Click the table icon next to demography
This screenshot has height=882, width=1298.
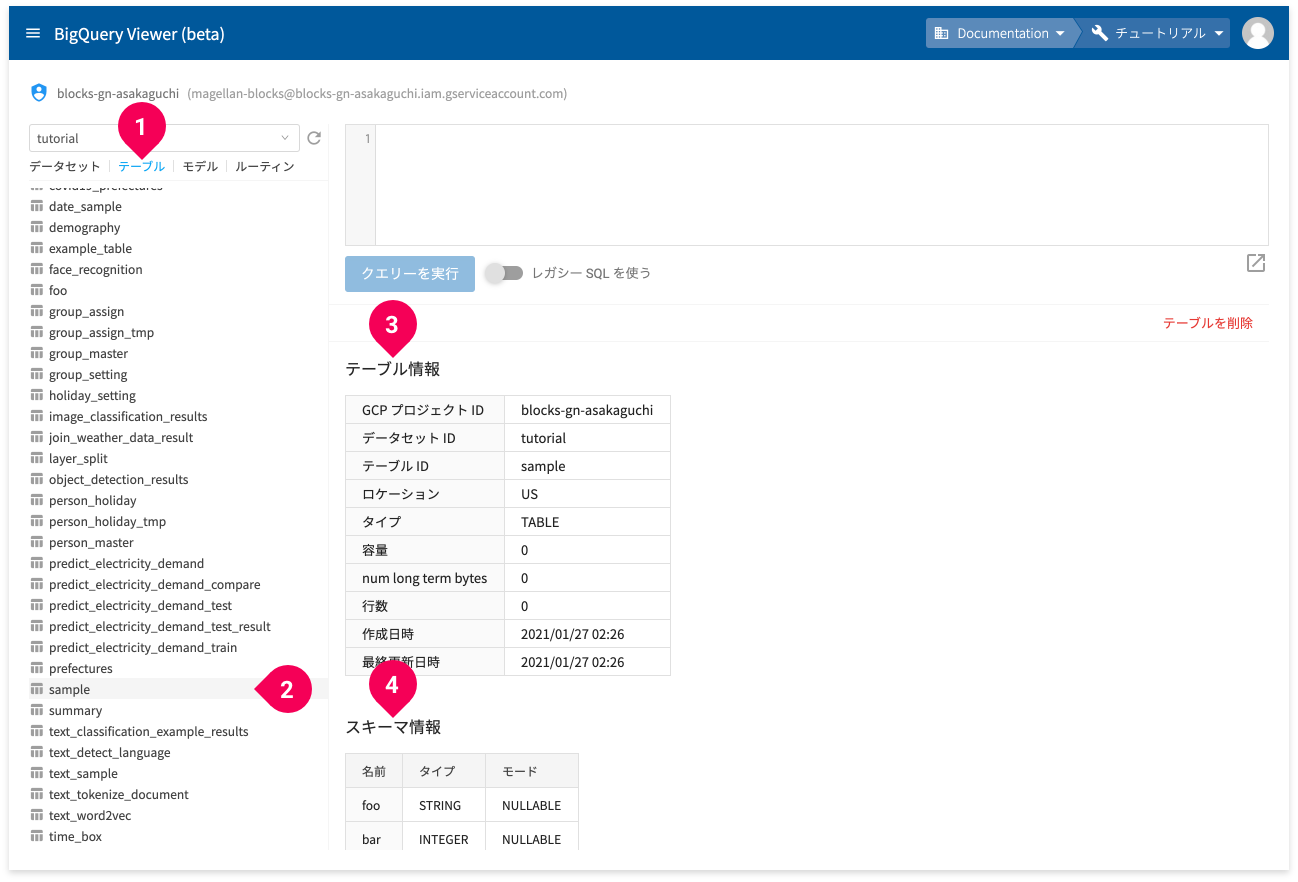[37, 227]
